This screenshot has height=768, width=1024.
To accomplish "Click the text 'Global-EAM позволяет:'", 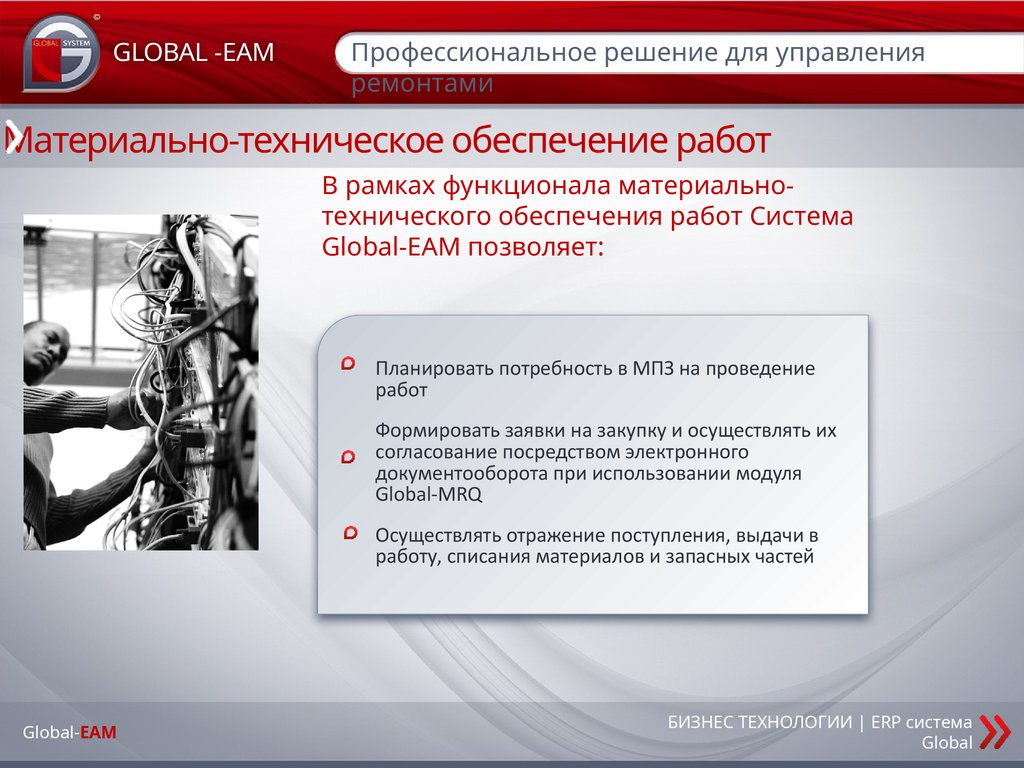I will pos(462,247).
